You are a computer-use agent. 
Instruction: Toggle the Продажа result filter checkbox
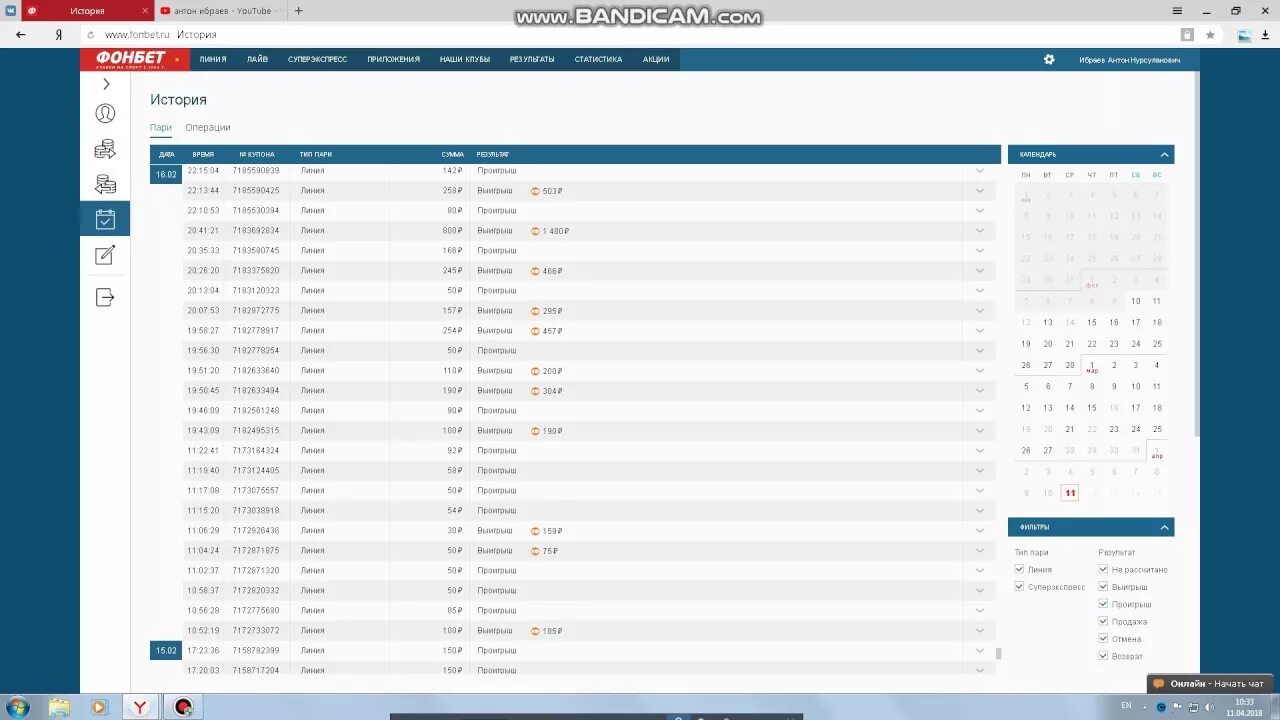pos(1103,621)
